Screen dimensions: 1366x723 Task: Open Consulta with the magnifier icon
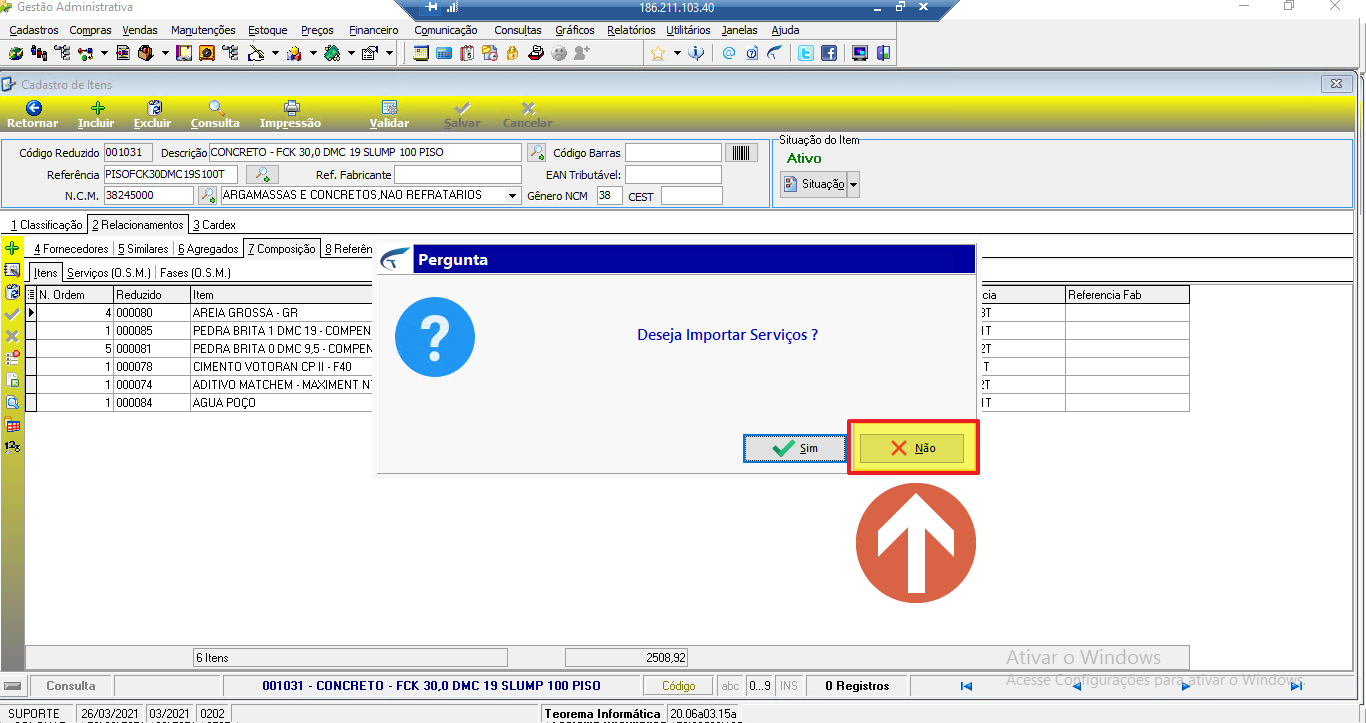click(x=215, y=108)
